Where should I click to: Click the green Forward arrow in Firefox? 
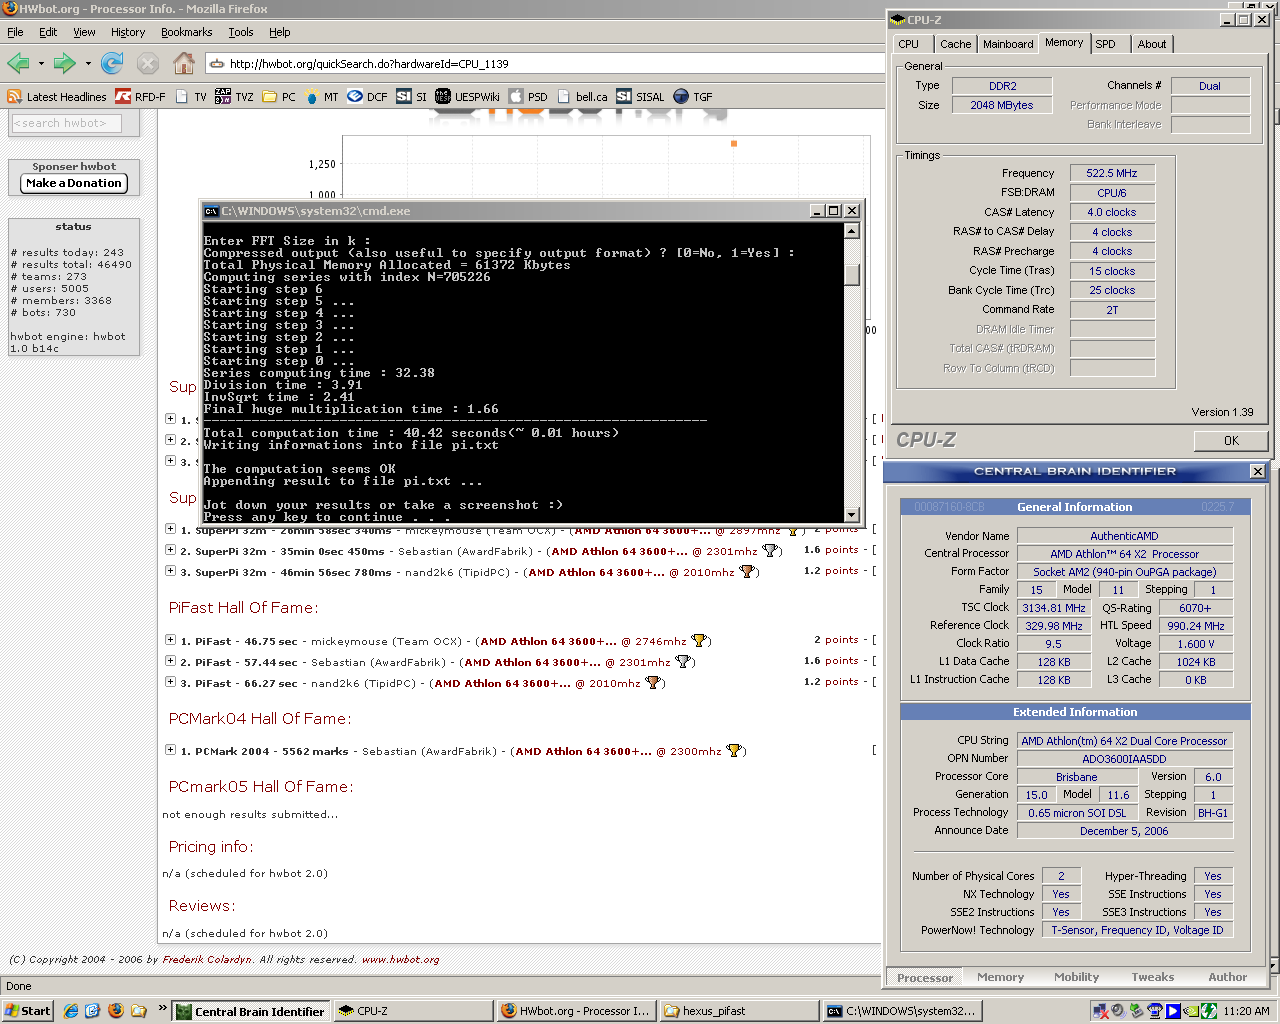click(65, 64)
